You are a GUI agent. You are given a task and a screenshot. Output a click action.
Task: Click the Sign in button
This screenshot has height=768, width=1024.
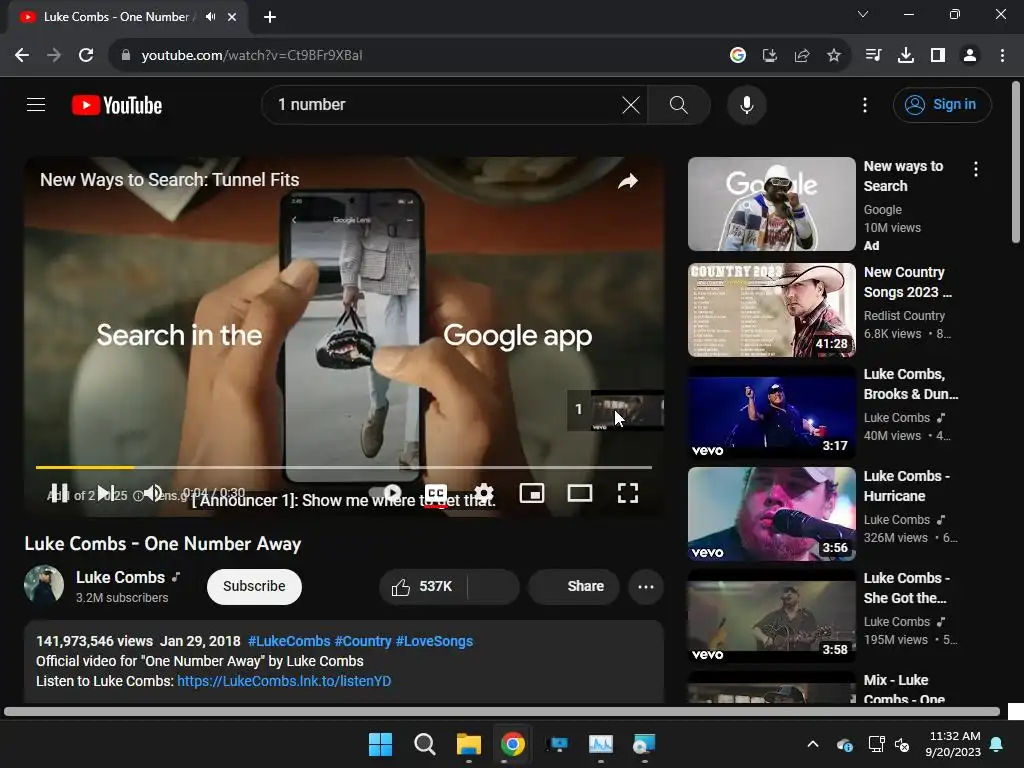click(942, 104)
